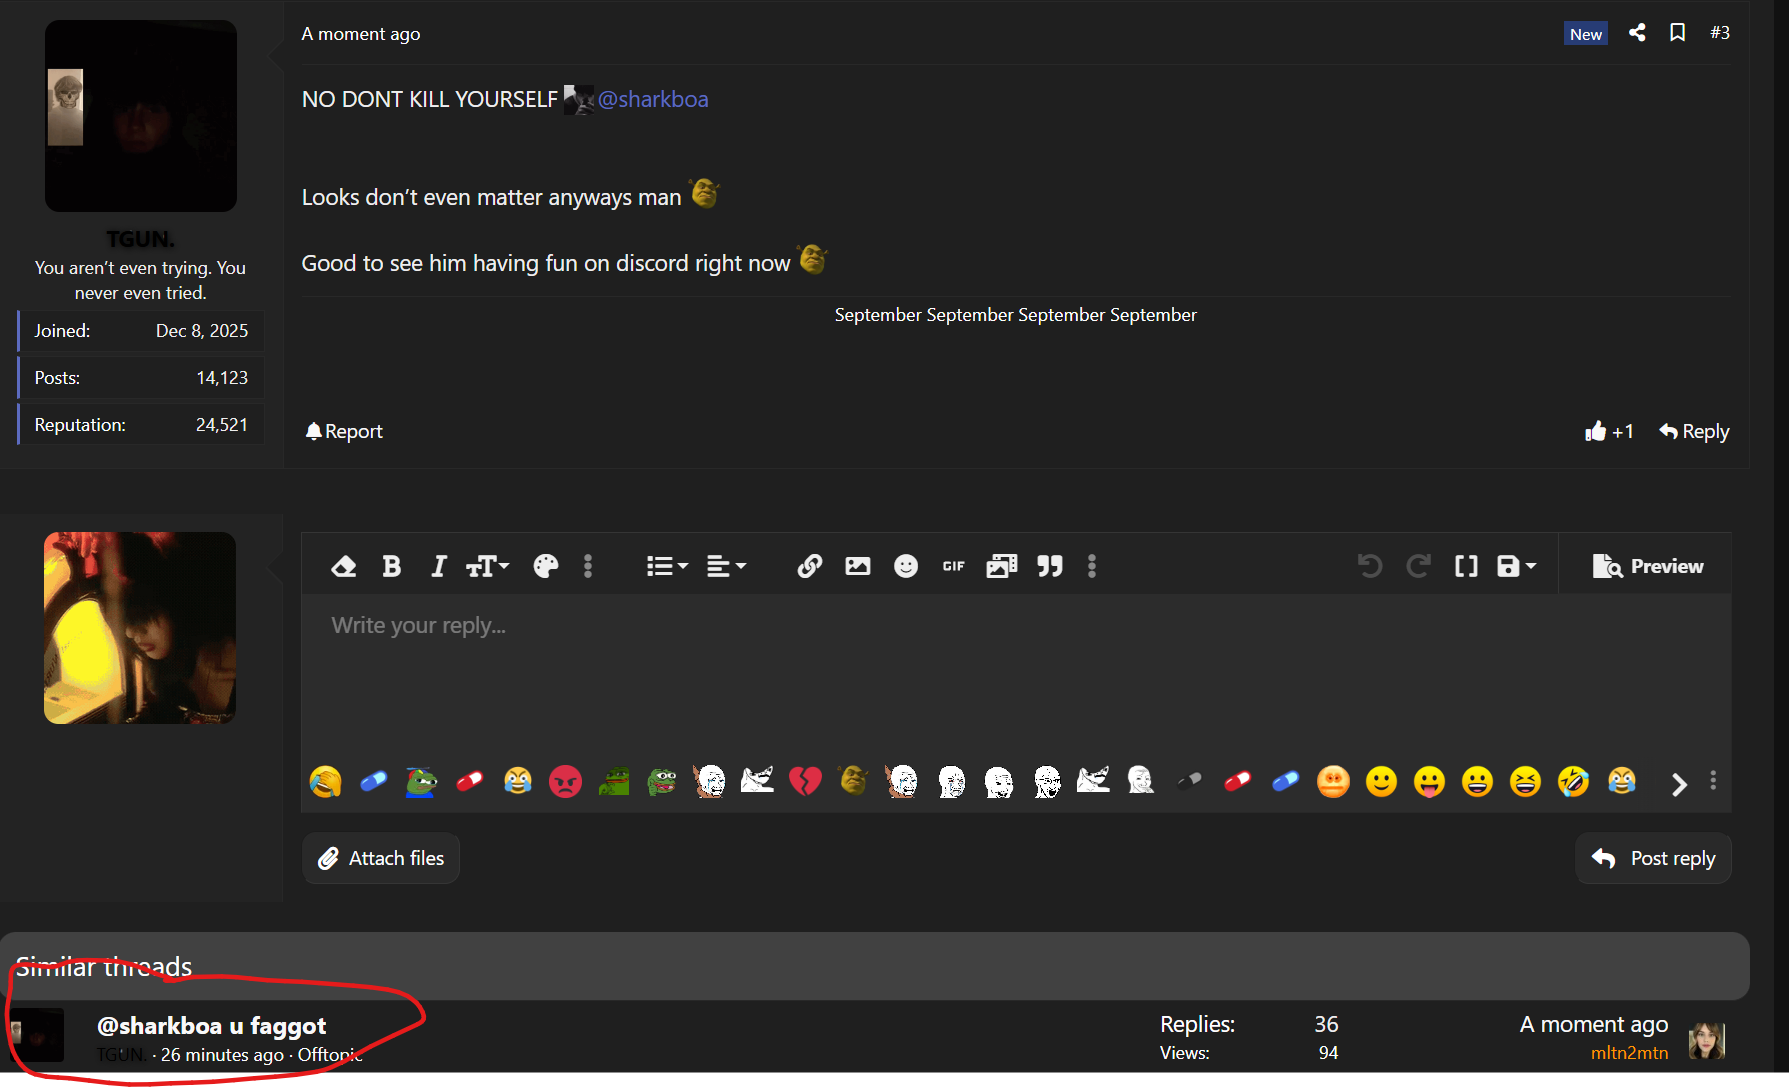Insert a quote block

point(1050,566)
